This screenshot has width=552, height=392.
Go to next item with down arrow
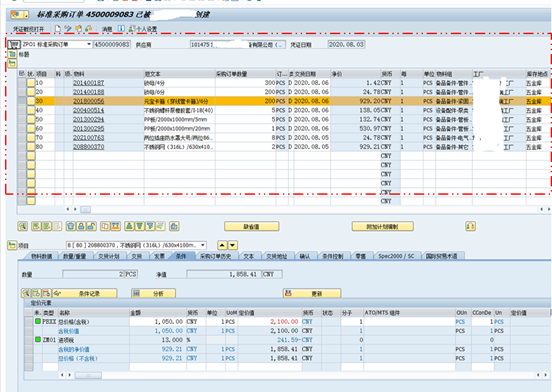[233, 245]
